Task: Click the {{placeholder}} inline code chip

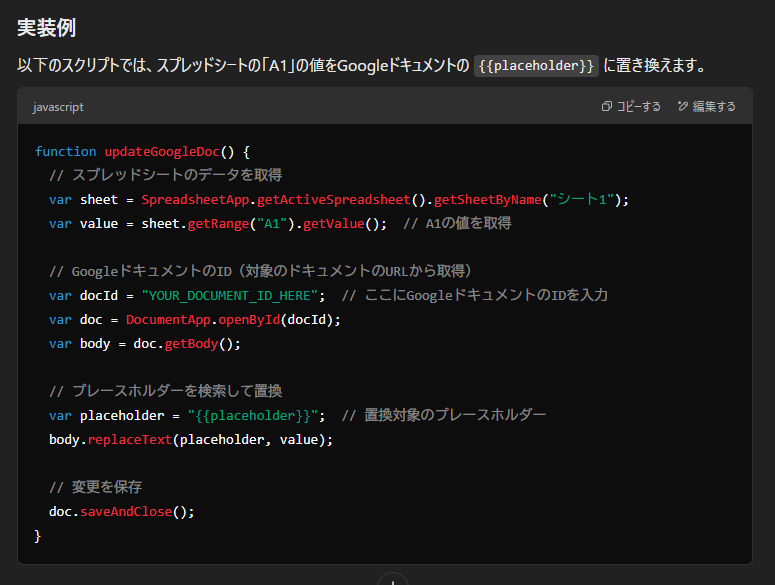Action: 536,66
